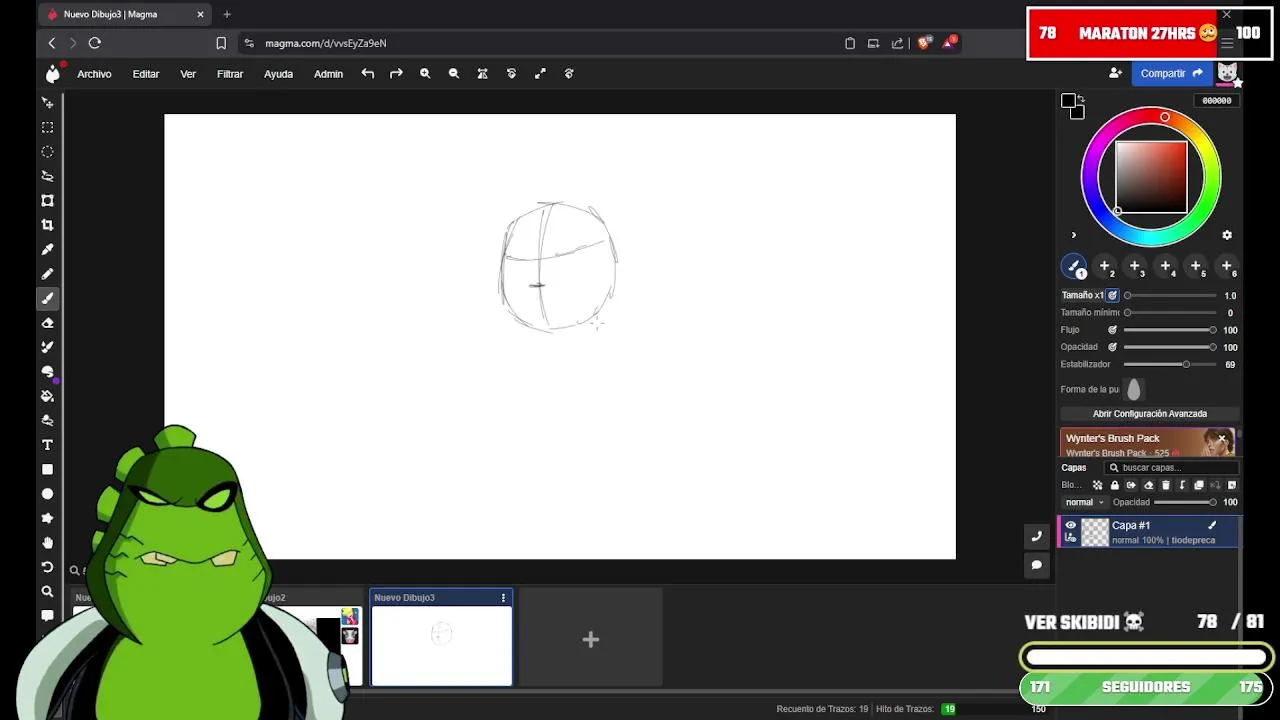Viewport: 1280px width, 720px height.
Task: Select the paint bucket fill tool
Action: [x=47, y=396]
